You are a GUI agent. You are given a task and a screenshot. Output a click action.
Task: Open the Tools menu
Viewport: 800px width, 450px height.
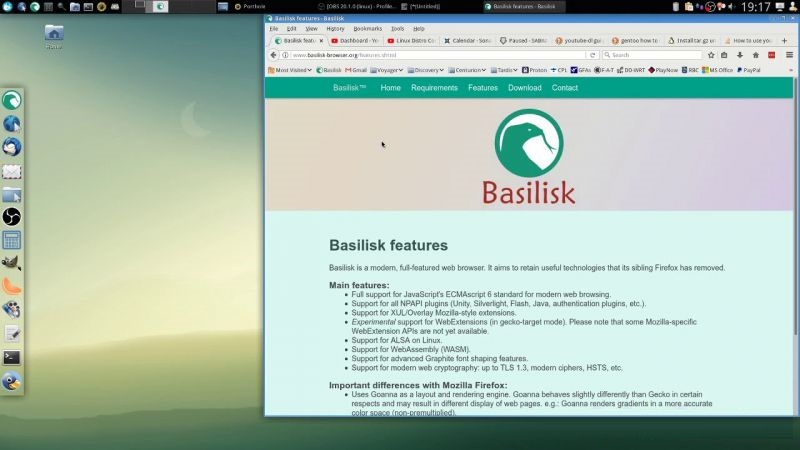click(398, 29)
